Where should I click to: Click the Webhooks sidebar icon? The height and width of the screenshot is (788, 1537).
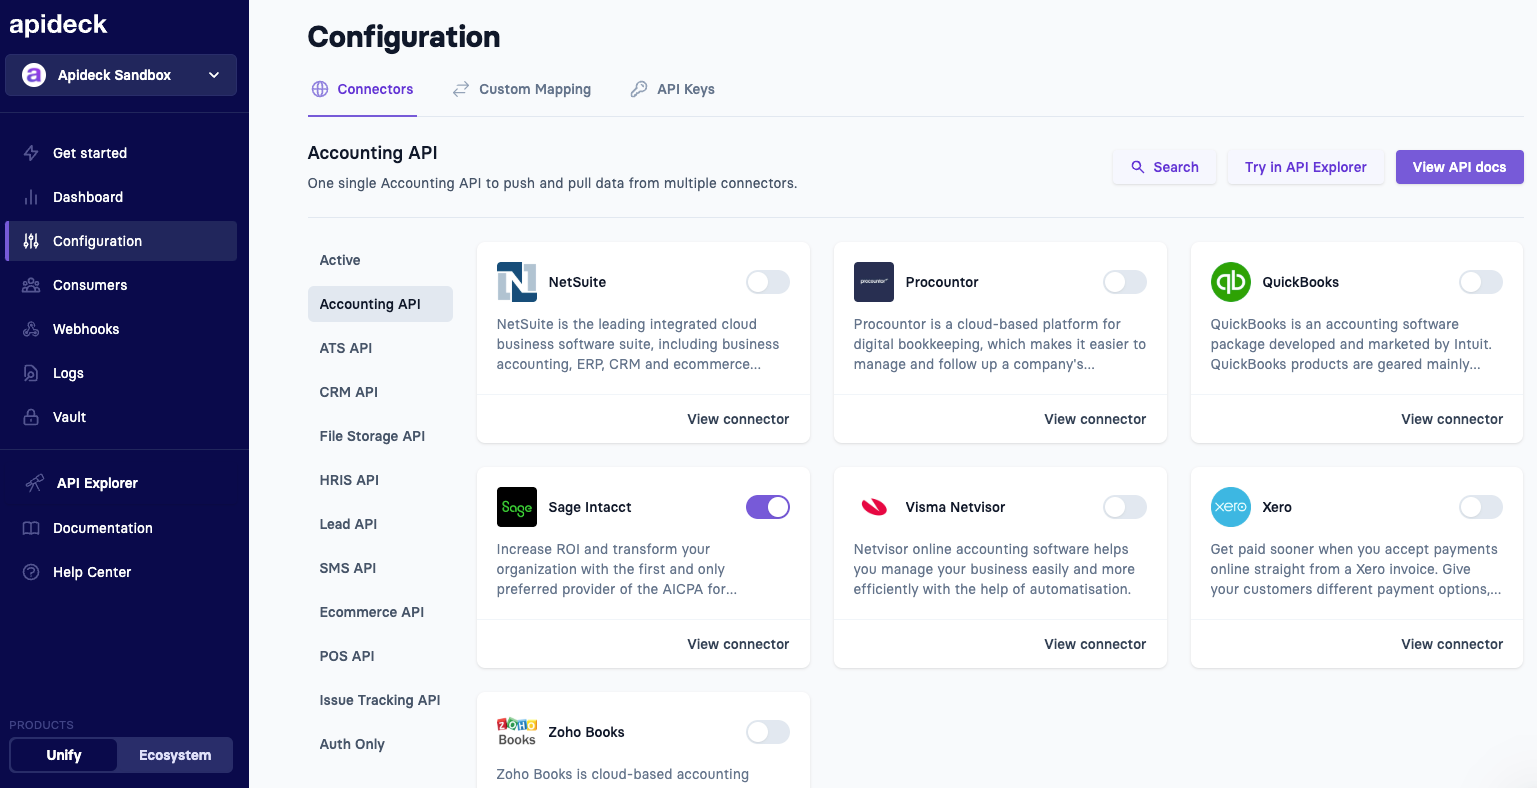point(31,329)
